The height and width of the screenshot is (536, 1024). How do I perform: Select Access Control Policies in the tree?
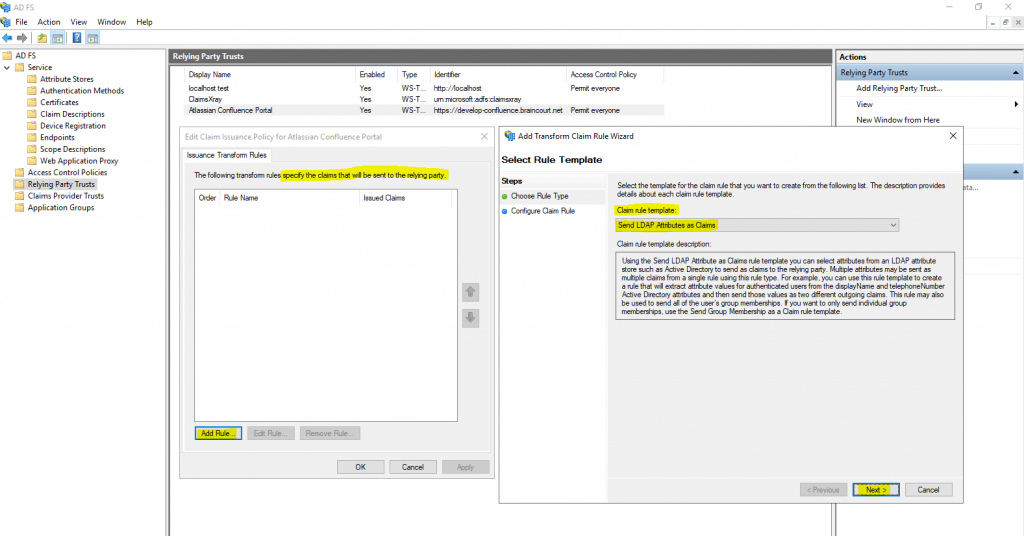point(67,172)
